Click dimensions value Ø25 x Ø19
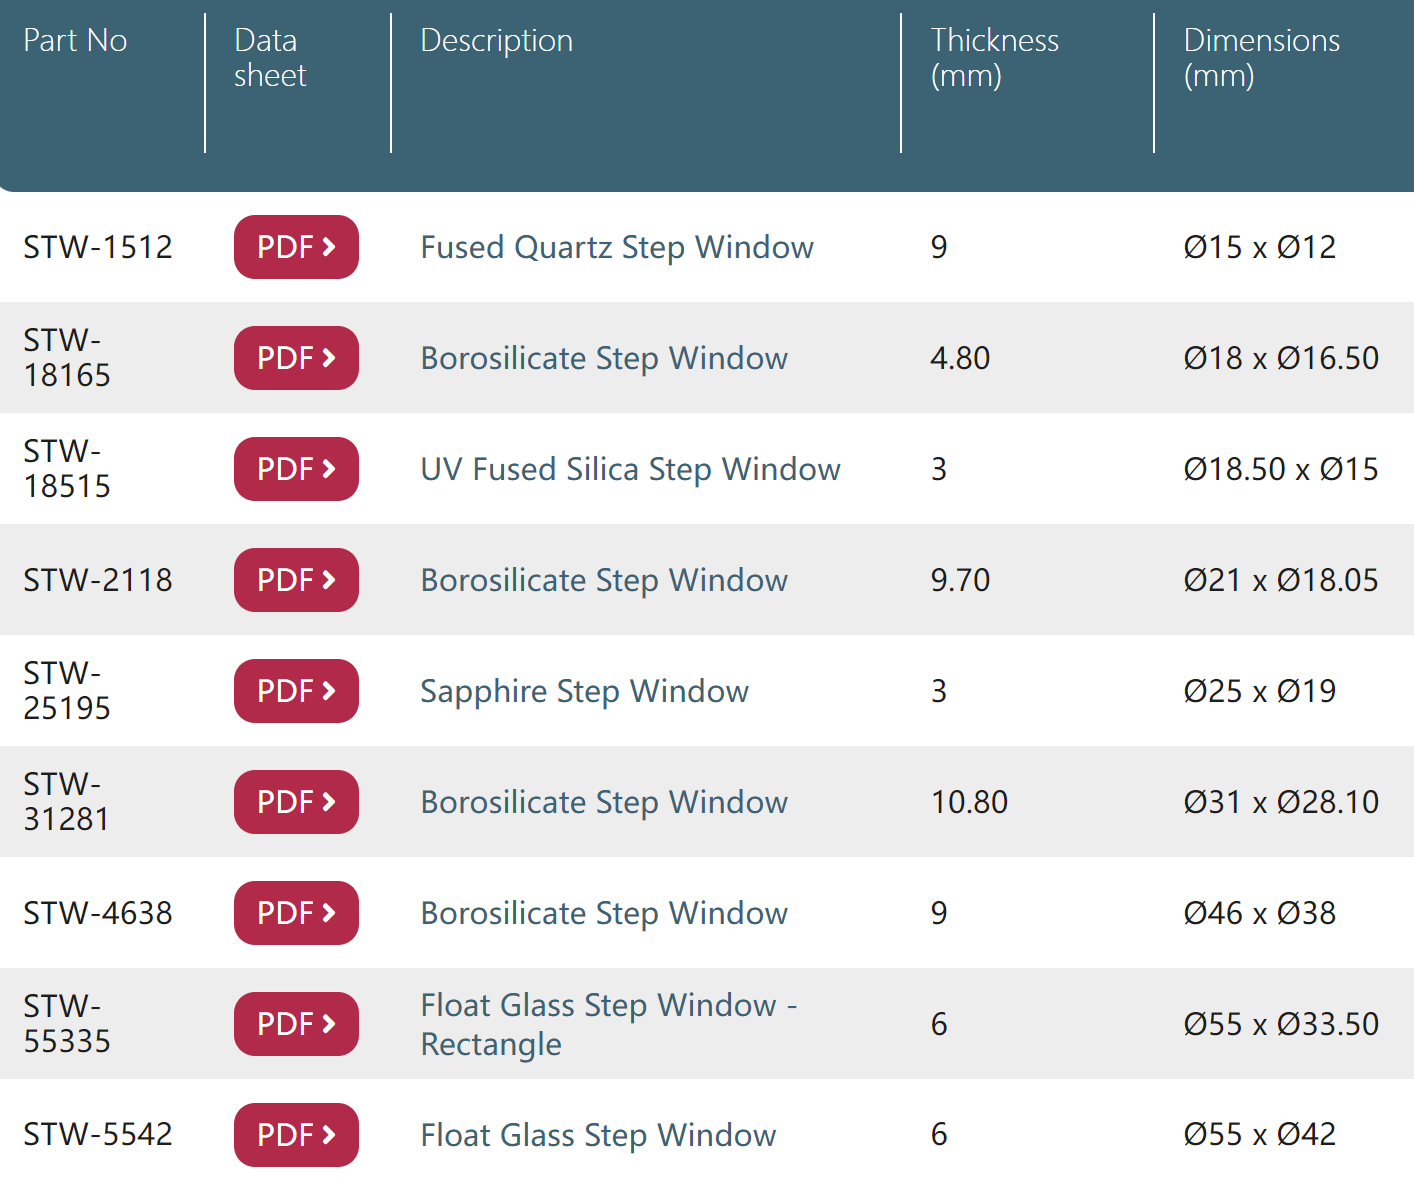 (x=1260, y=691)
